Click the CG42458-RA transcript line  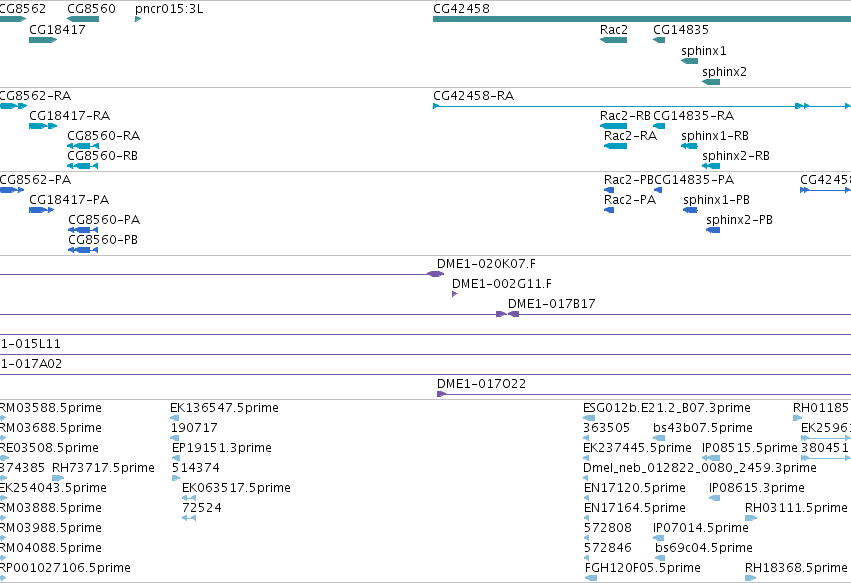click(x=642, y=106)
